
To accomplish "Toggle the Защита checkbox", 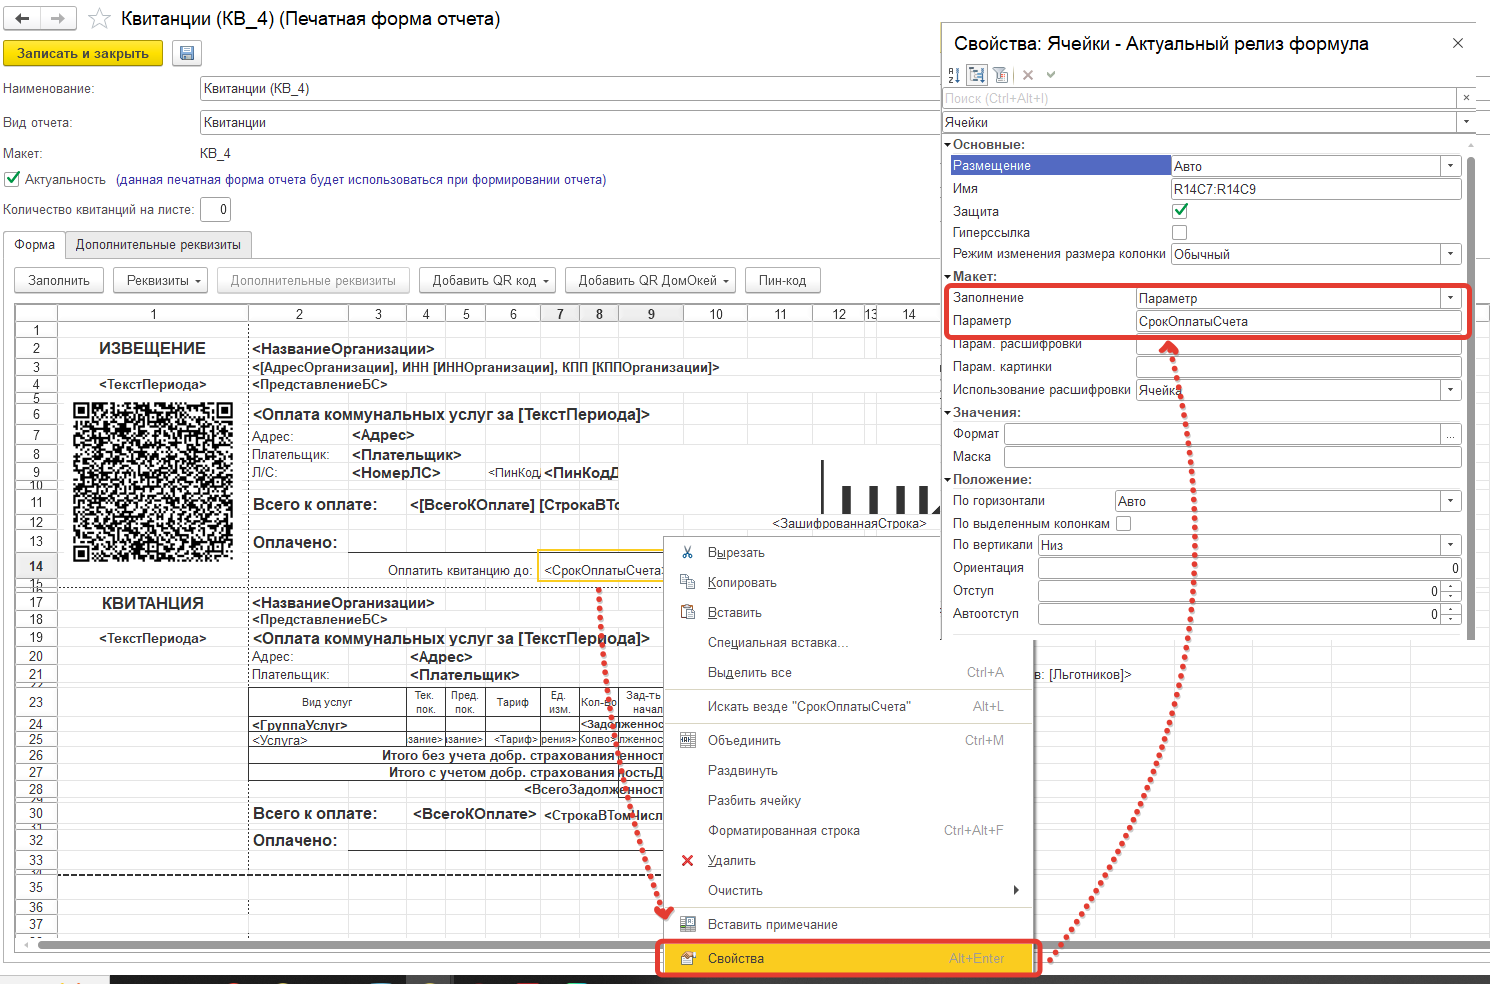I will pos(1180,211).
